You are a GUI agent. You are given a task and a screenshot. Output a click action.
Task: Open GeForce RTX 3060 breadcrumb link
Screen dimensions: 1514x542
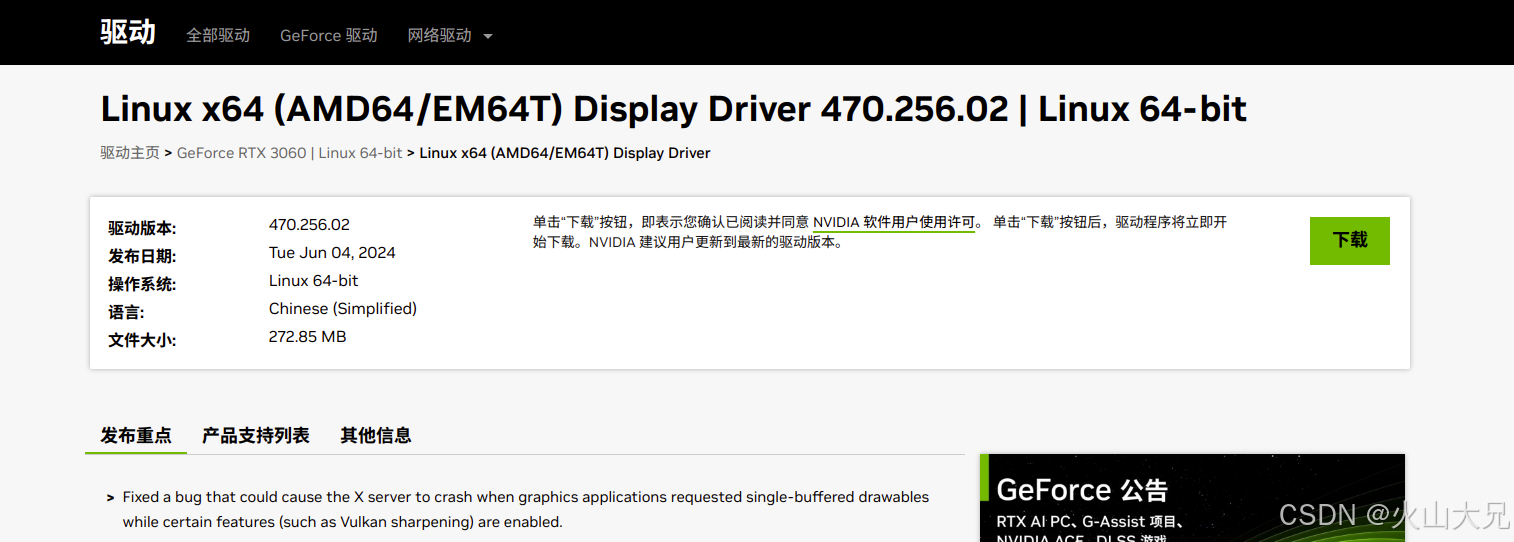(x=289, y=153)
